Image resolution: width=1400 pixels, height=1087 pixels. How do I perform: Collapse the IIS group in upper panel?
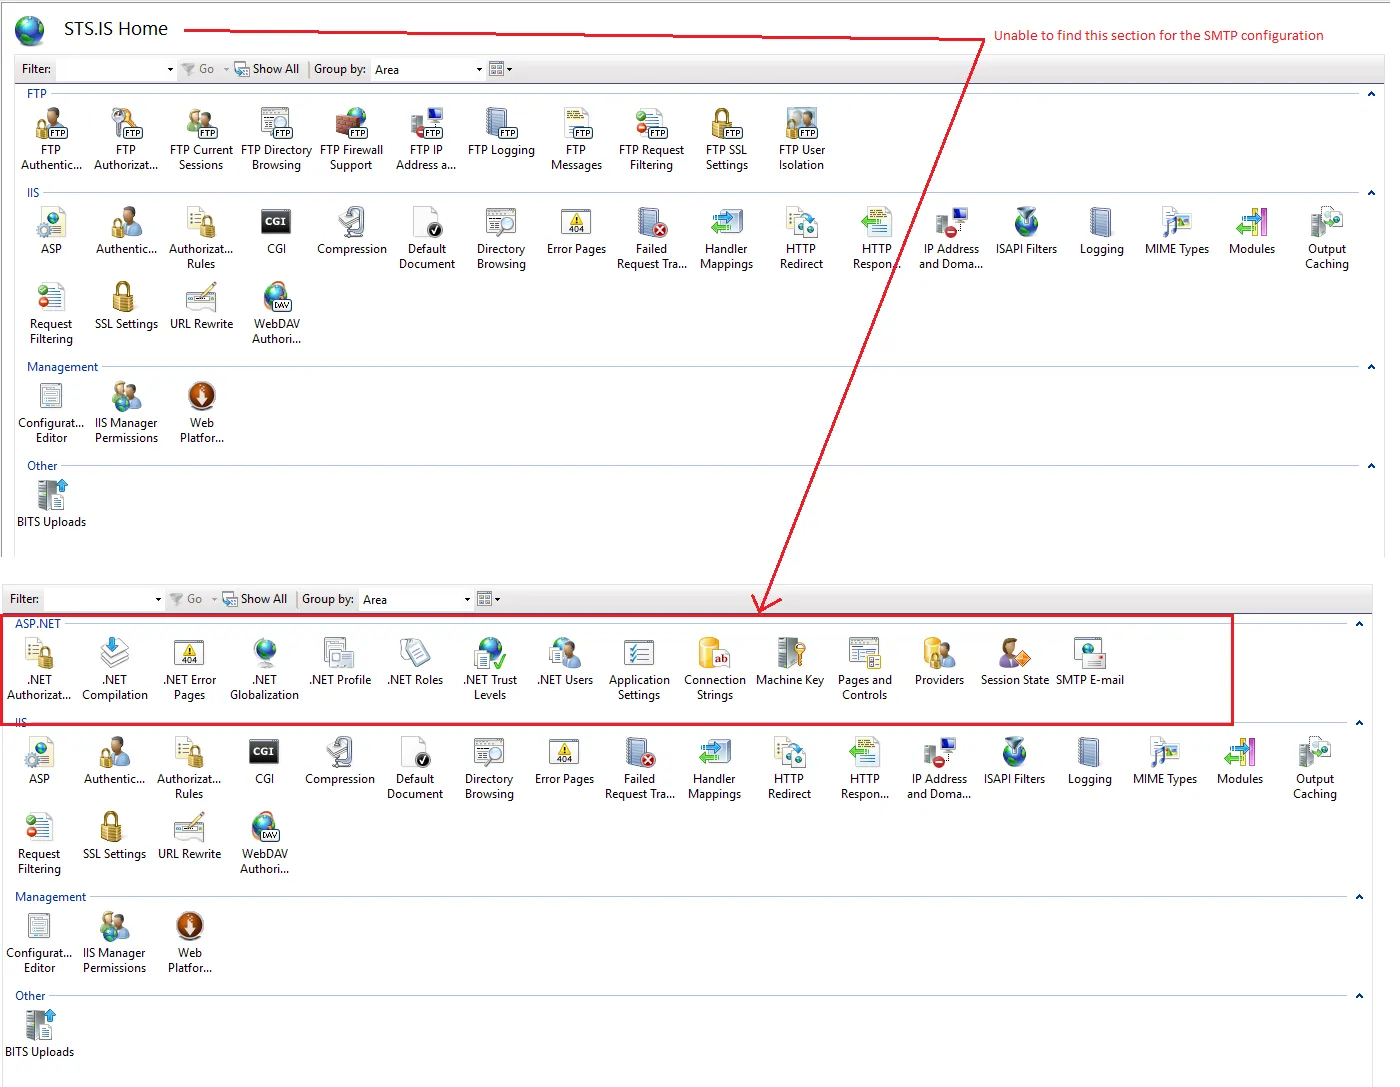coord(1371,193)
